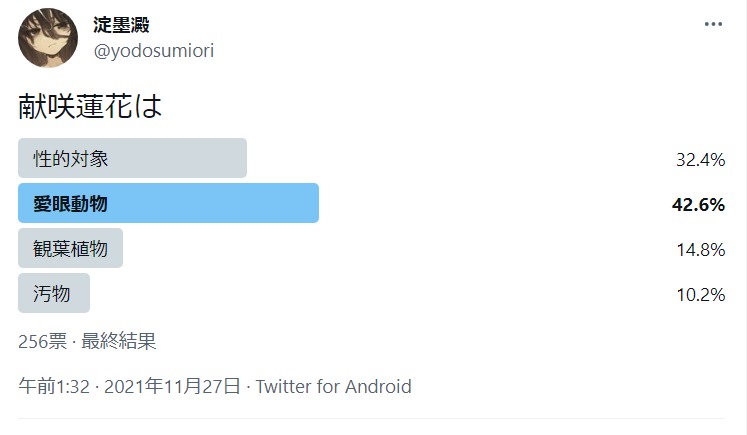
Task: Click the bold 42.6% percentage
Action: (x=698, y=204)
